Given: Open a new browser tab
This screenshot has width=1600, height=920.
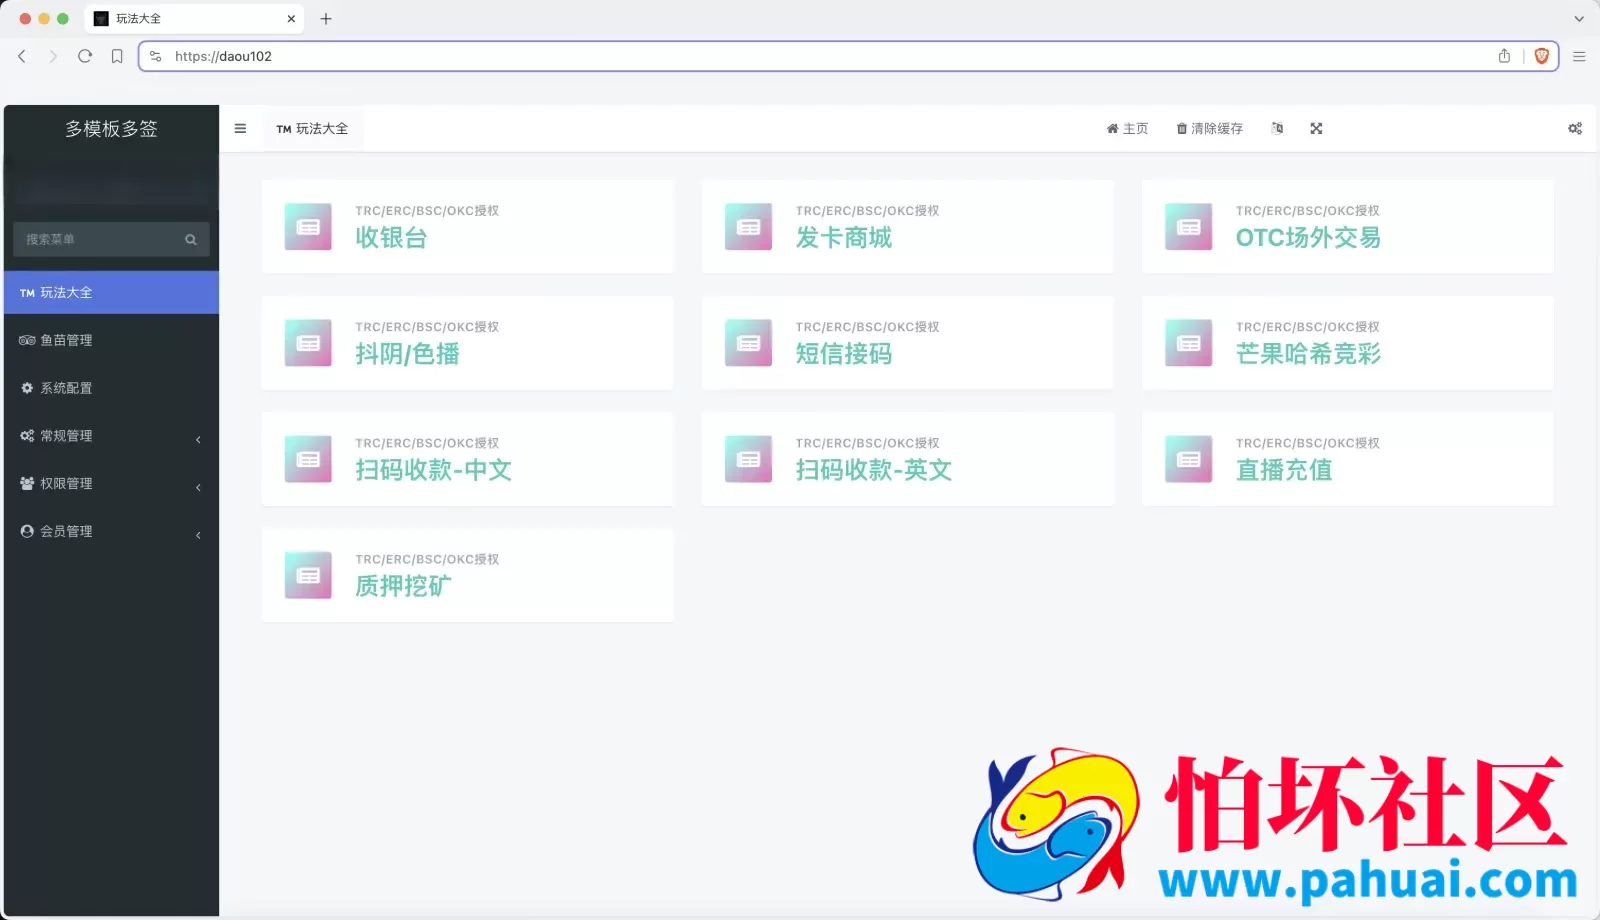Looking at the screenshot, I should pyautogui.click(x=326, y=19).
